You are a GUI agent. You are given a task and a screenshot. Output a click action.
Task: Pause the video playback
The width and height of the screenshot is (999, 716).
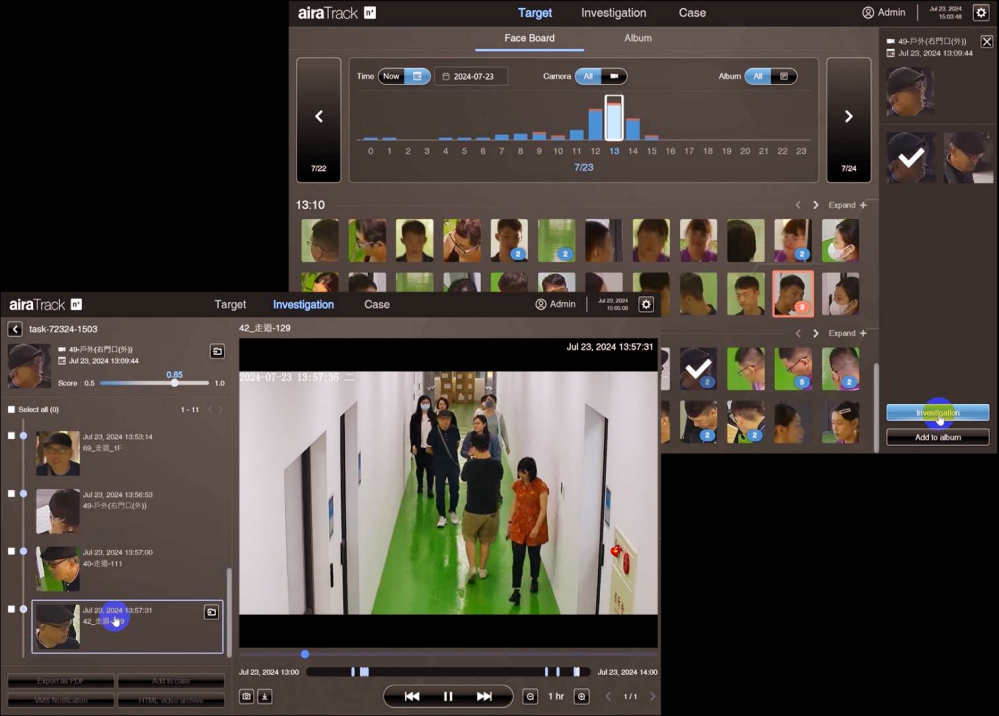(x=448, y=696)
